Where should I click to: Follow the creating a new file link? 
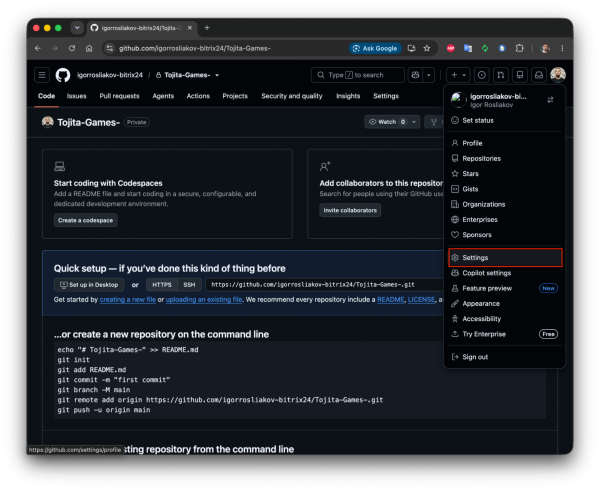click(127, 300)
